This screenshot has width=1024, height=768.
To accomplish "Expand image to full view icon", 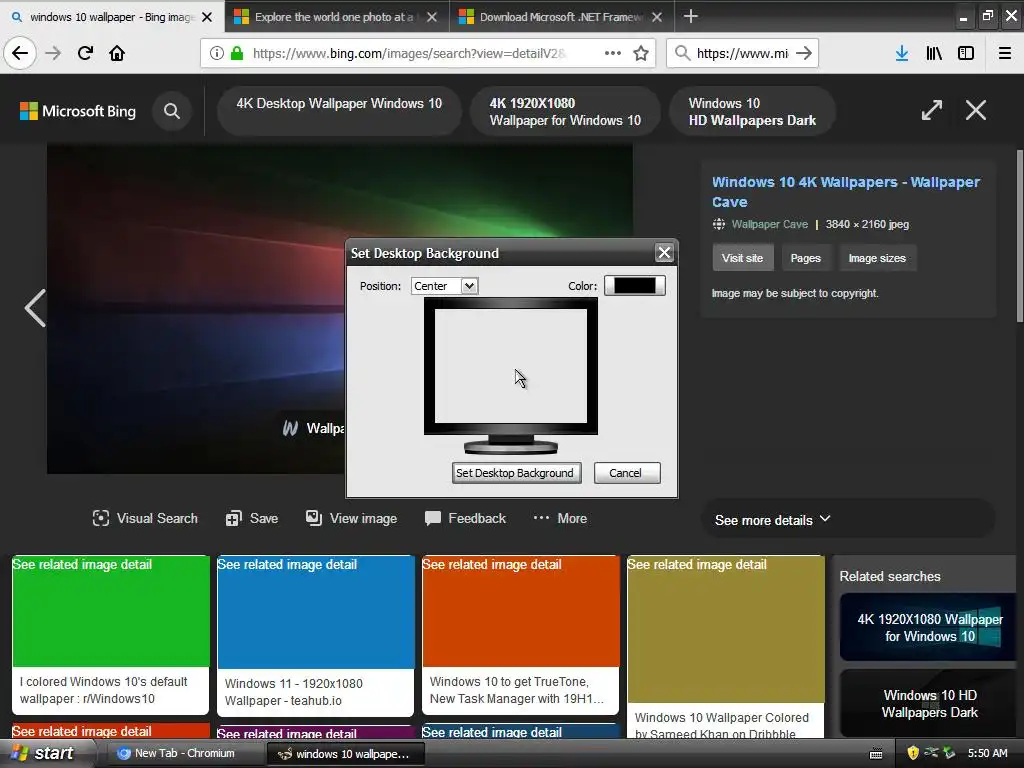I will (932, 110).
